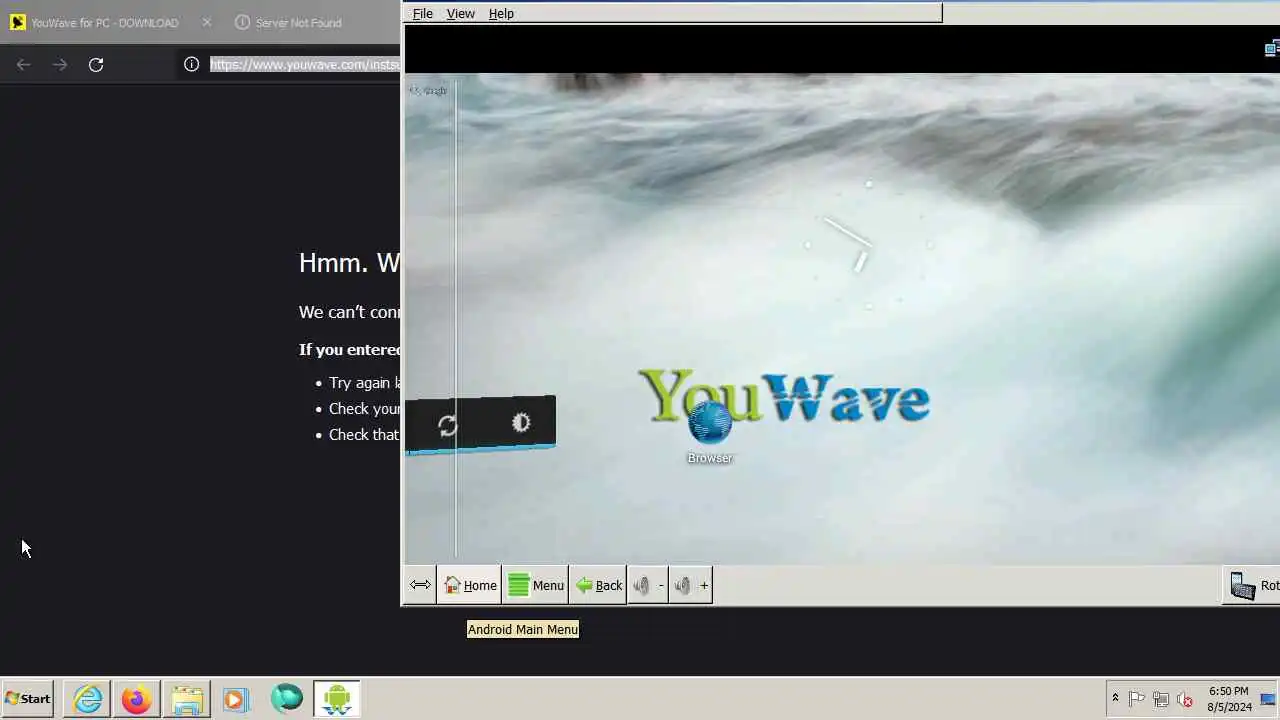
Task: Click the youwave.com URL address field
Action: pyautogui.click(x=305, y=64)
